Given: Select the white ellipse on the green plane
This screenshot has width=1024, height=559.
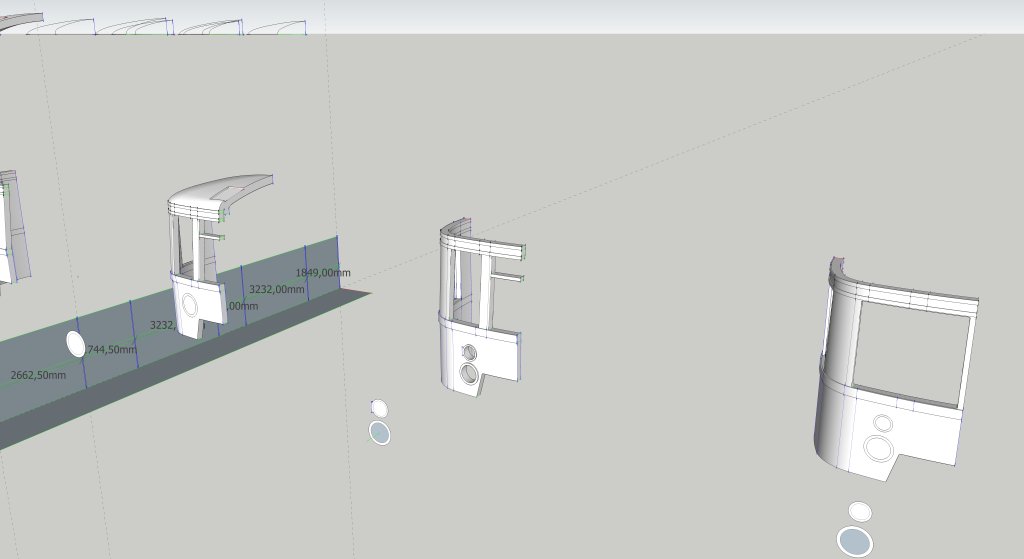Looking at the screenshot, I should point(76,343).
